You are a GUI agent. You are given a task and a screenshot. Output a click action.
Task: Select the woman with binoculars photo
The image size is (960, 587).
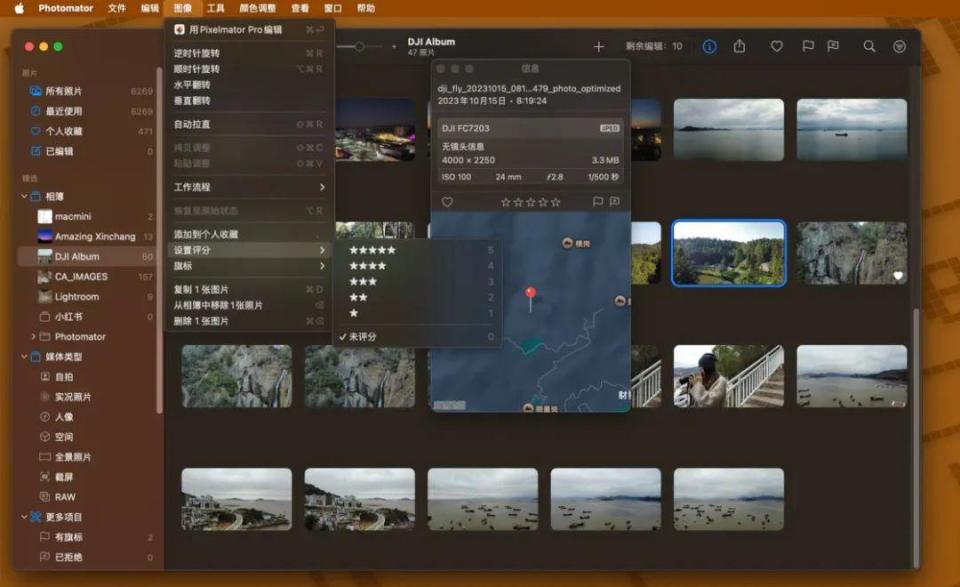click(x=729, y=376)
